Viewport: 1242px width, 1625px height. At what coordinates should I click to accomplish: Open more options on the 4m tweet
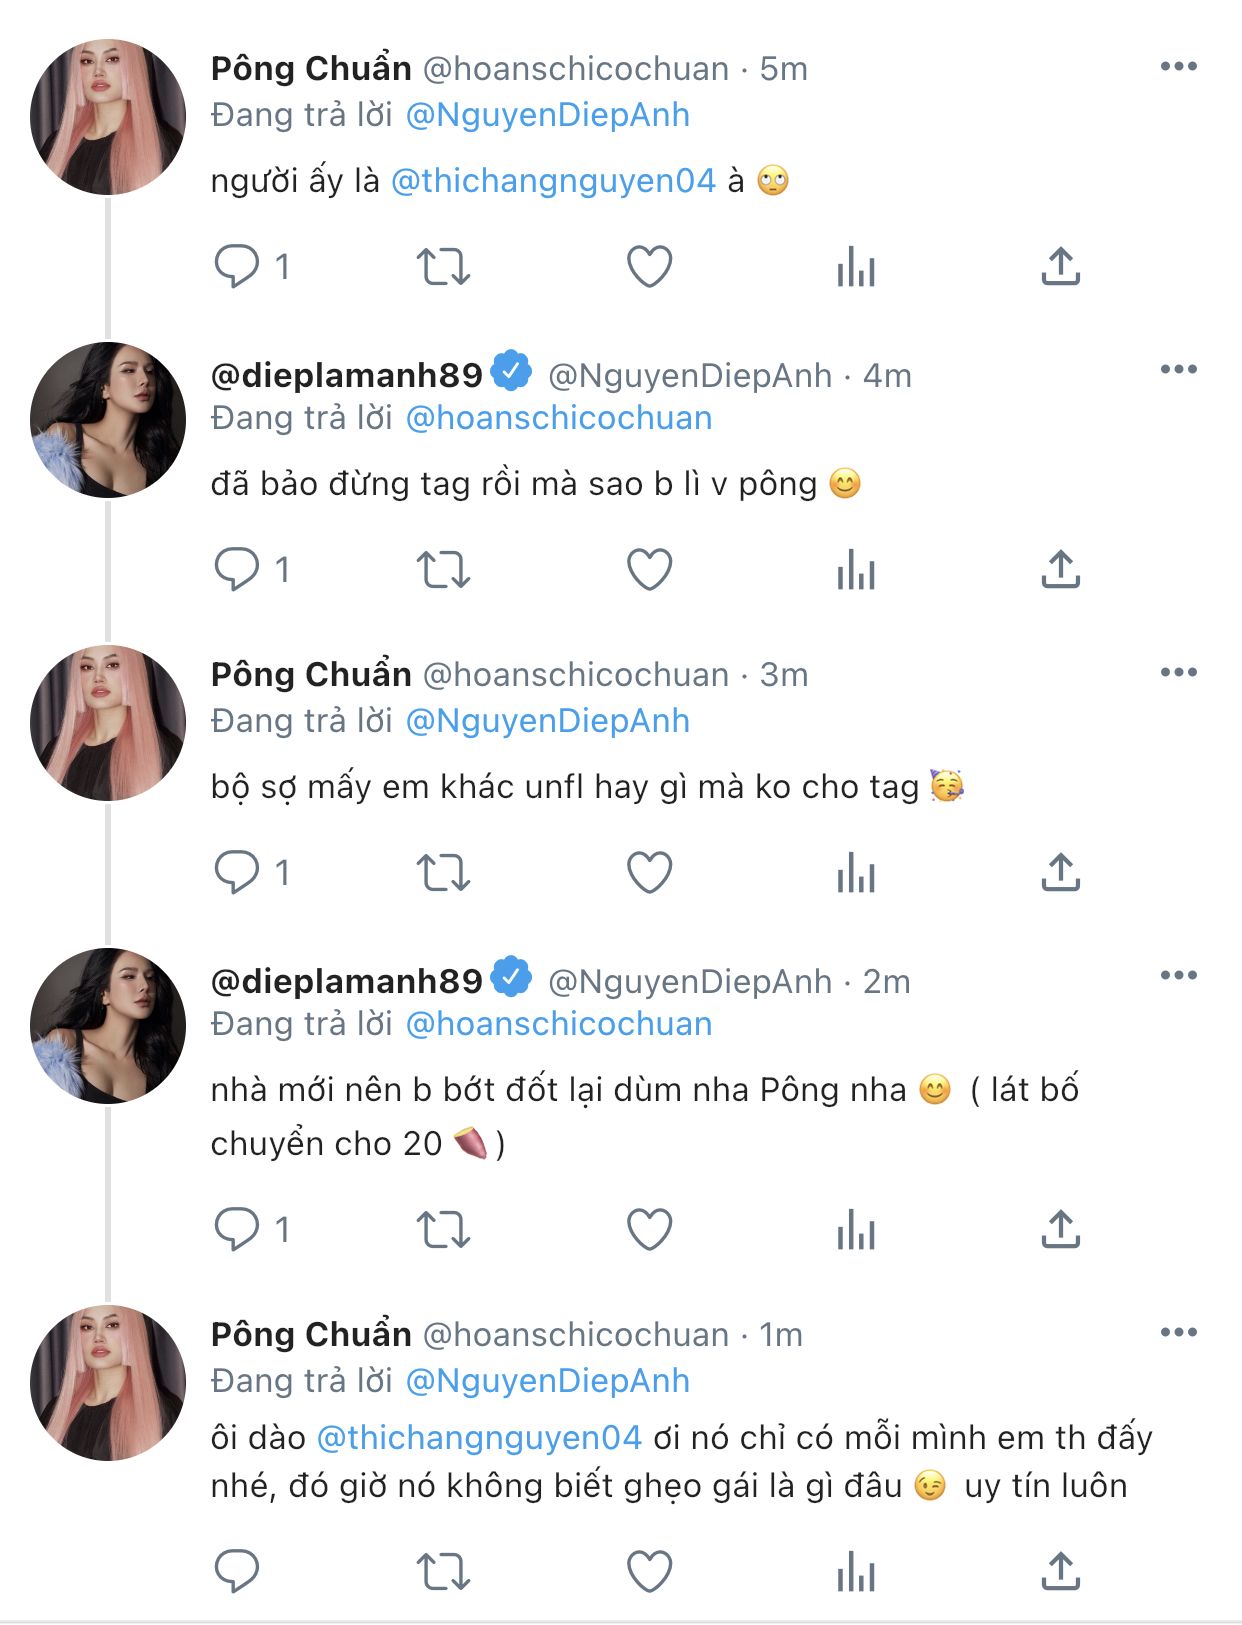point(1178,370)
